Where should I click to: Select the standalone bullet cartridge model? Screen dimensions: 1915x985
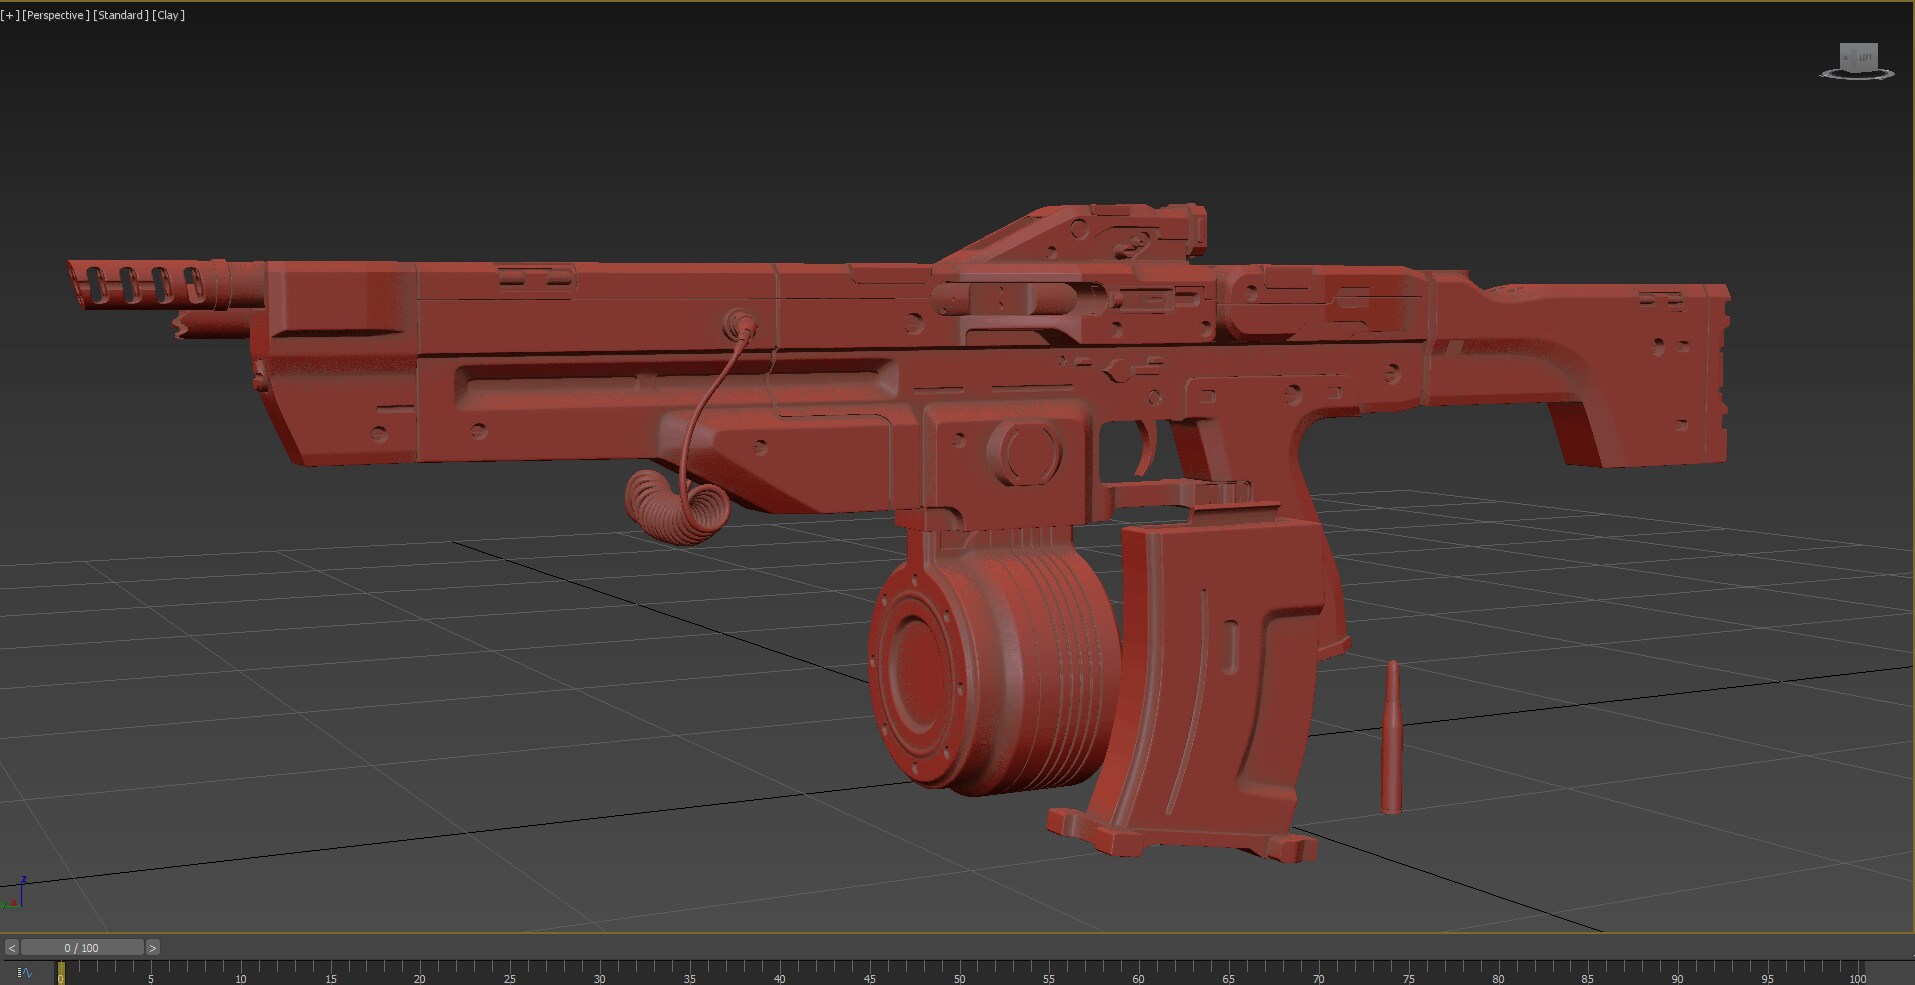(x=1391, y=736)
